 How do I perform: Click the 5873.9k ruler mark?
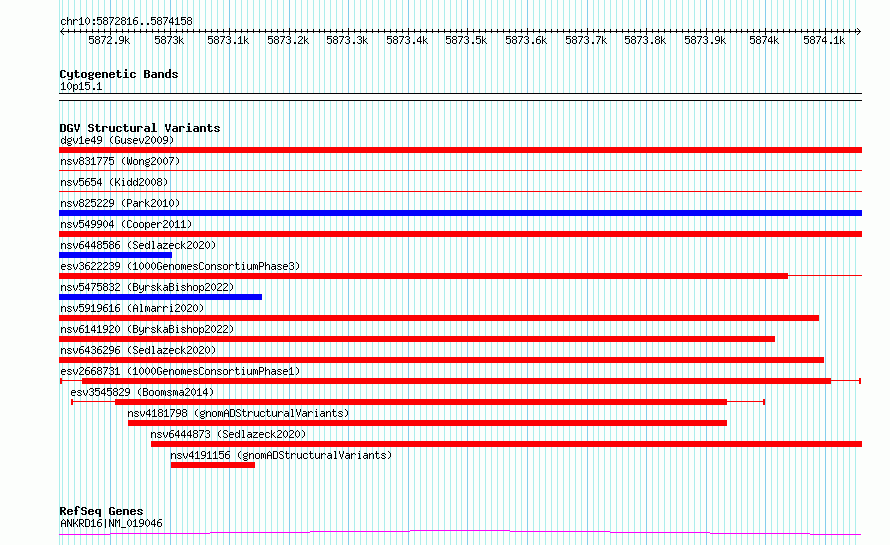click(705, 40)
